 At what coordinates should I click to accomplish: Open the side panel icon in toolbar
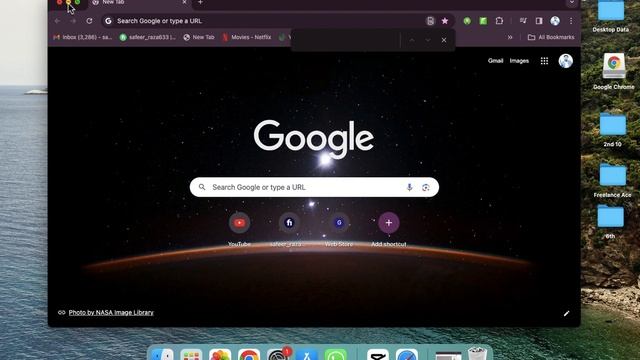(539, 21)
